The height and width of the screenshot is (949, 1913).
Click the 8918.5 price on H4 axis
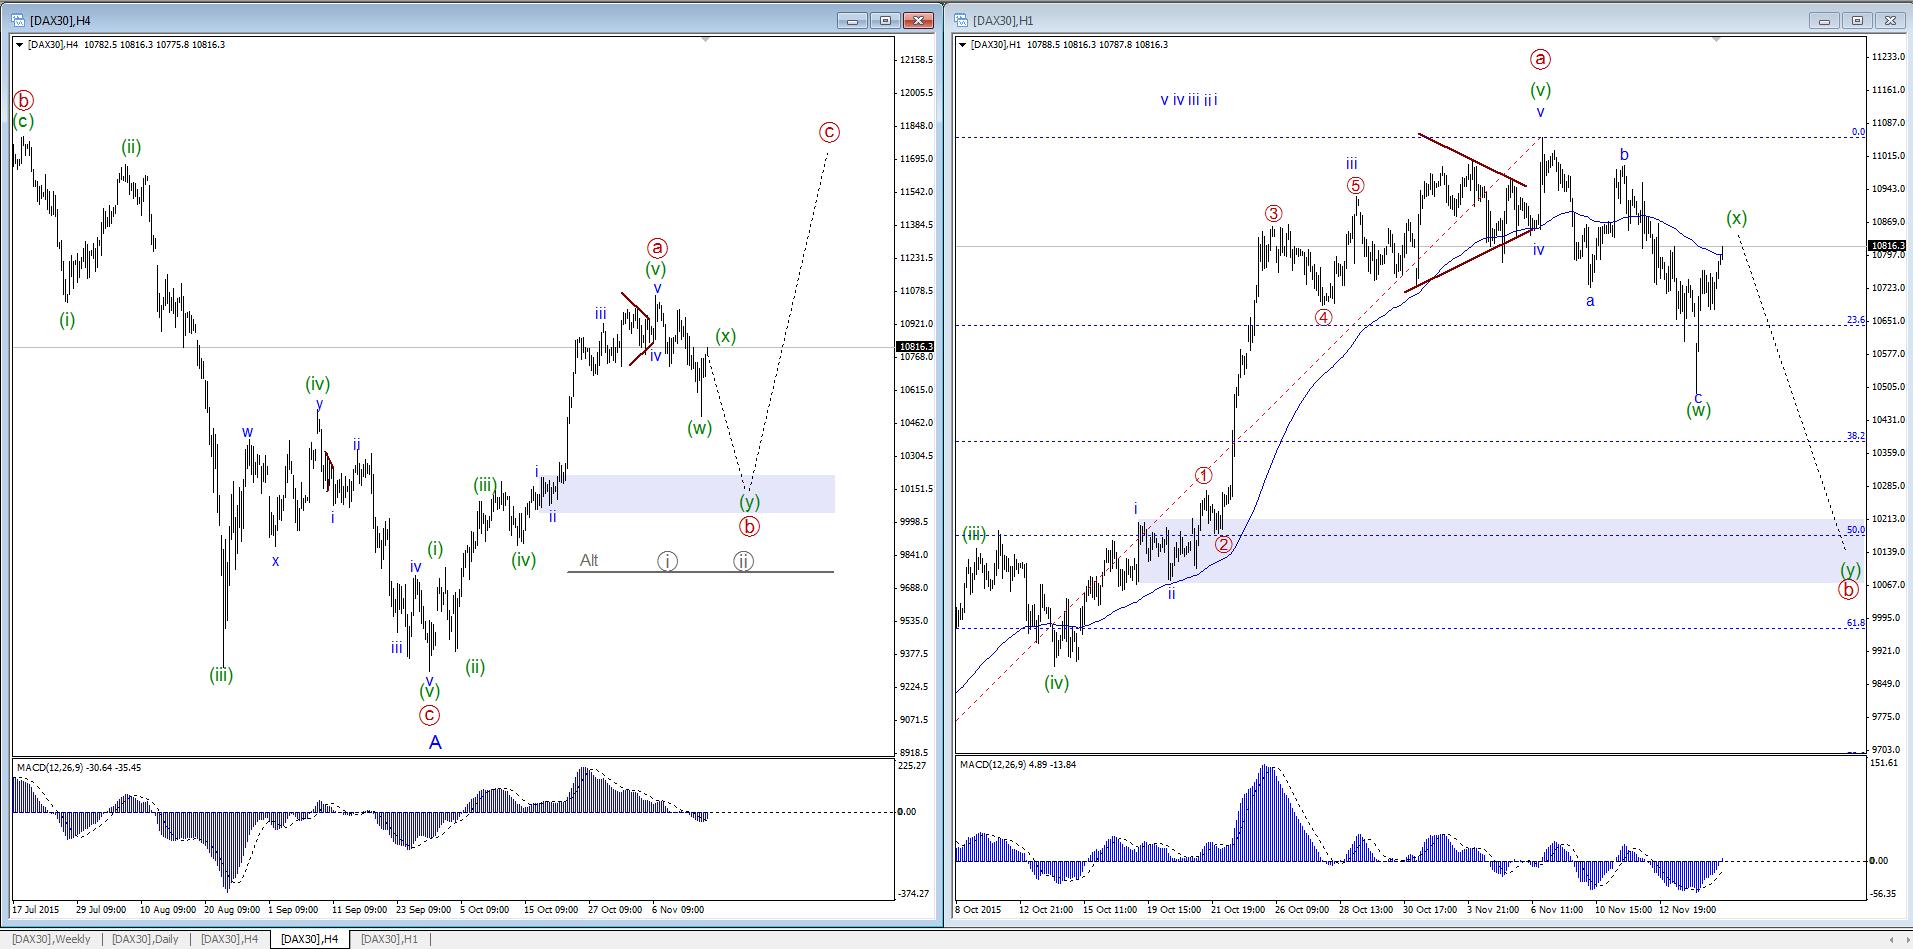tap(916, 753)
